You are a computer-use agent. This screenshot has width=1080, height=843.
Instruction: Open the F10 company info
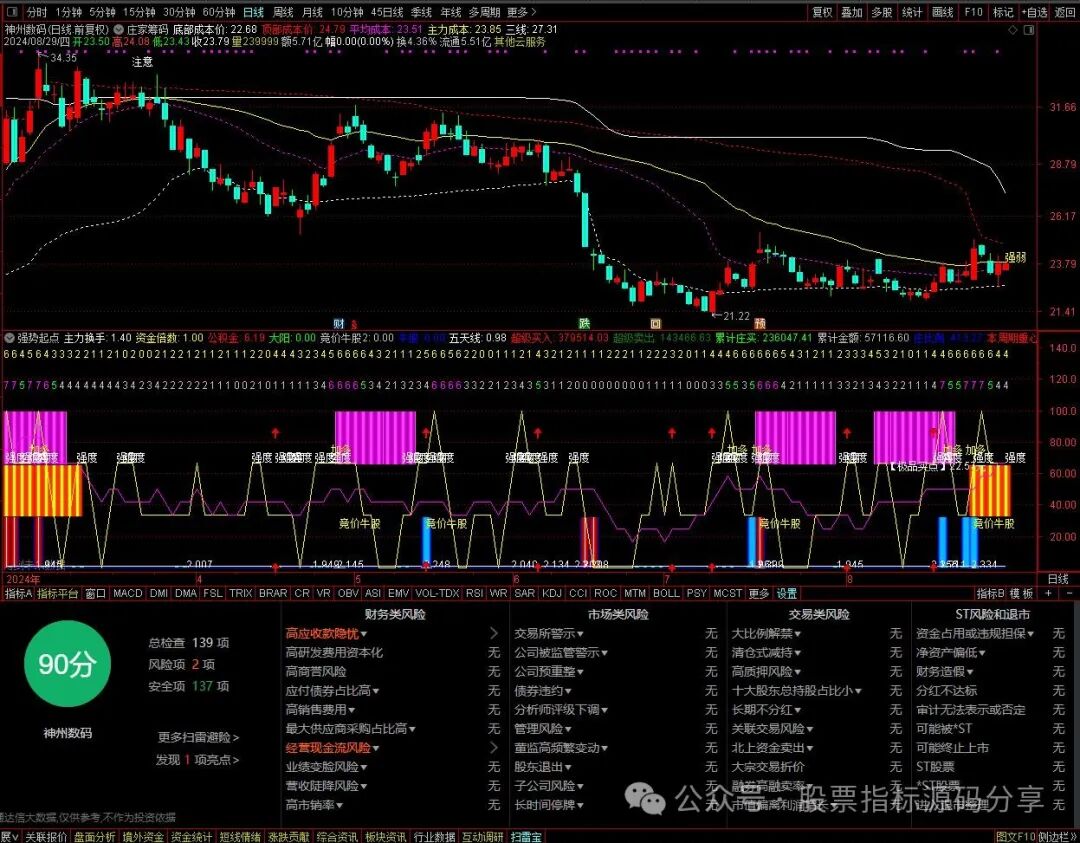tap(973, 12)
